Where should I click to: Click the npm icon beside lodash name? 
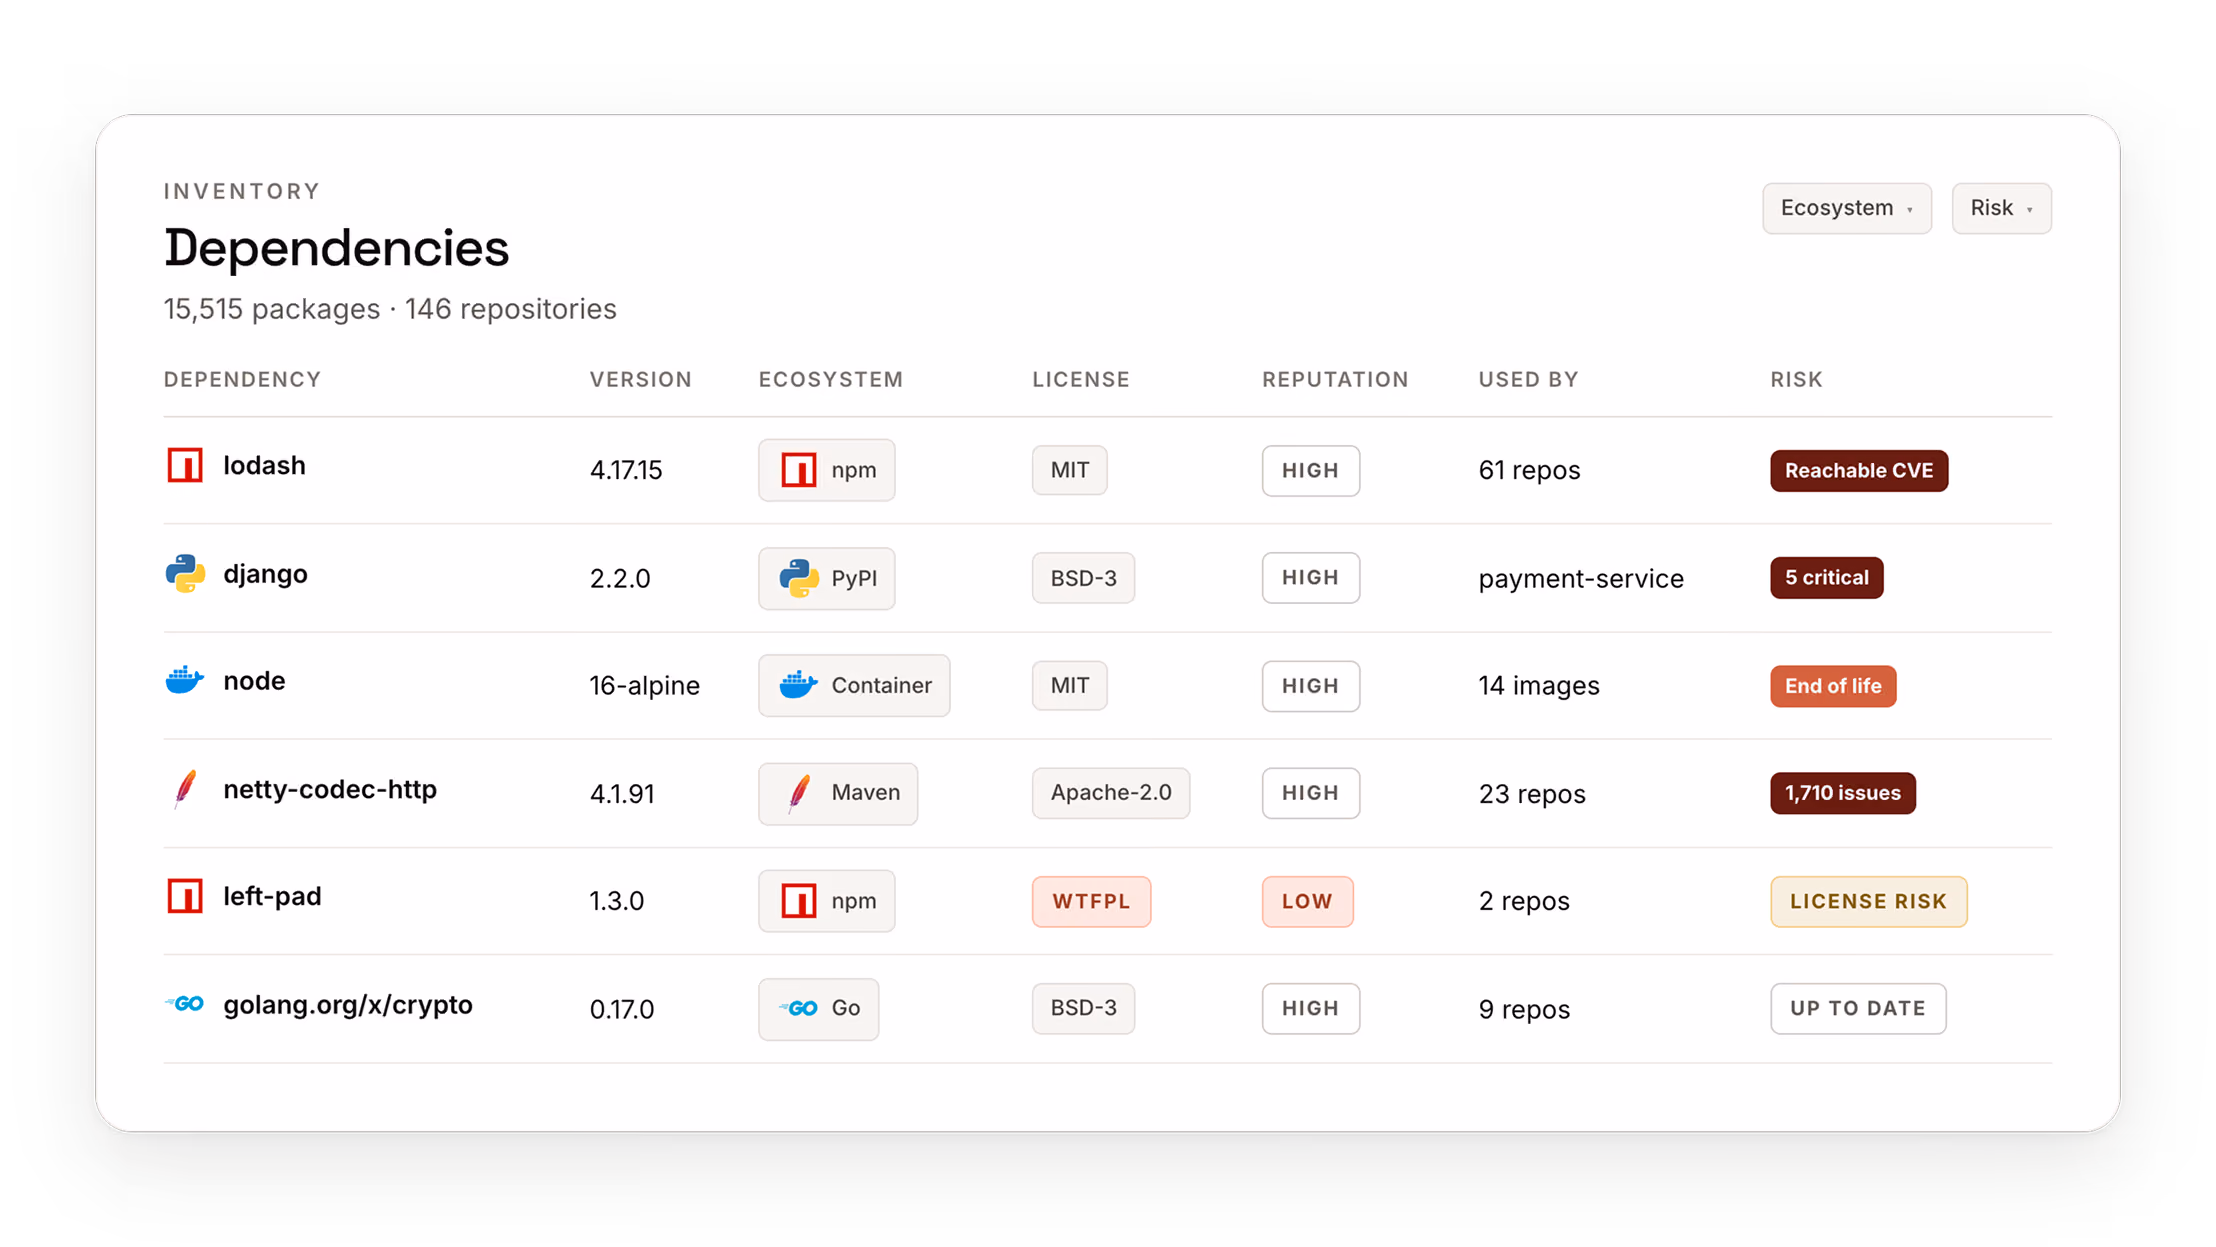[185, 466]
